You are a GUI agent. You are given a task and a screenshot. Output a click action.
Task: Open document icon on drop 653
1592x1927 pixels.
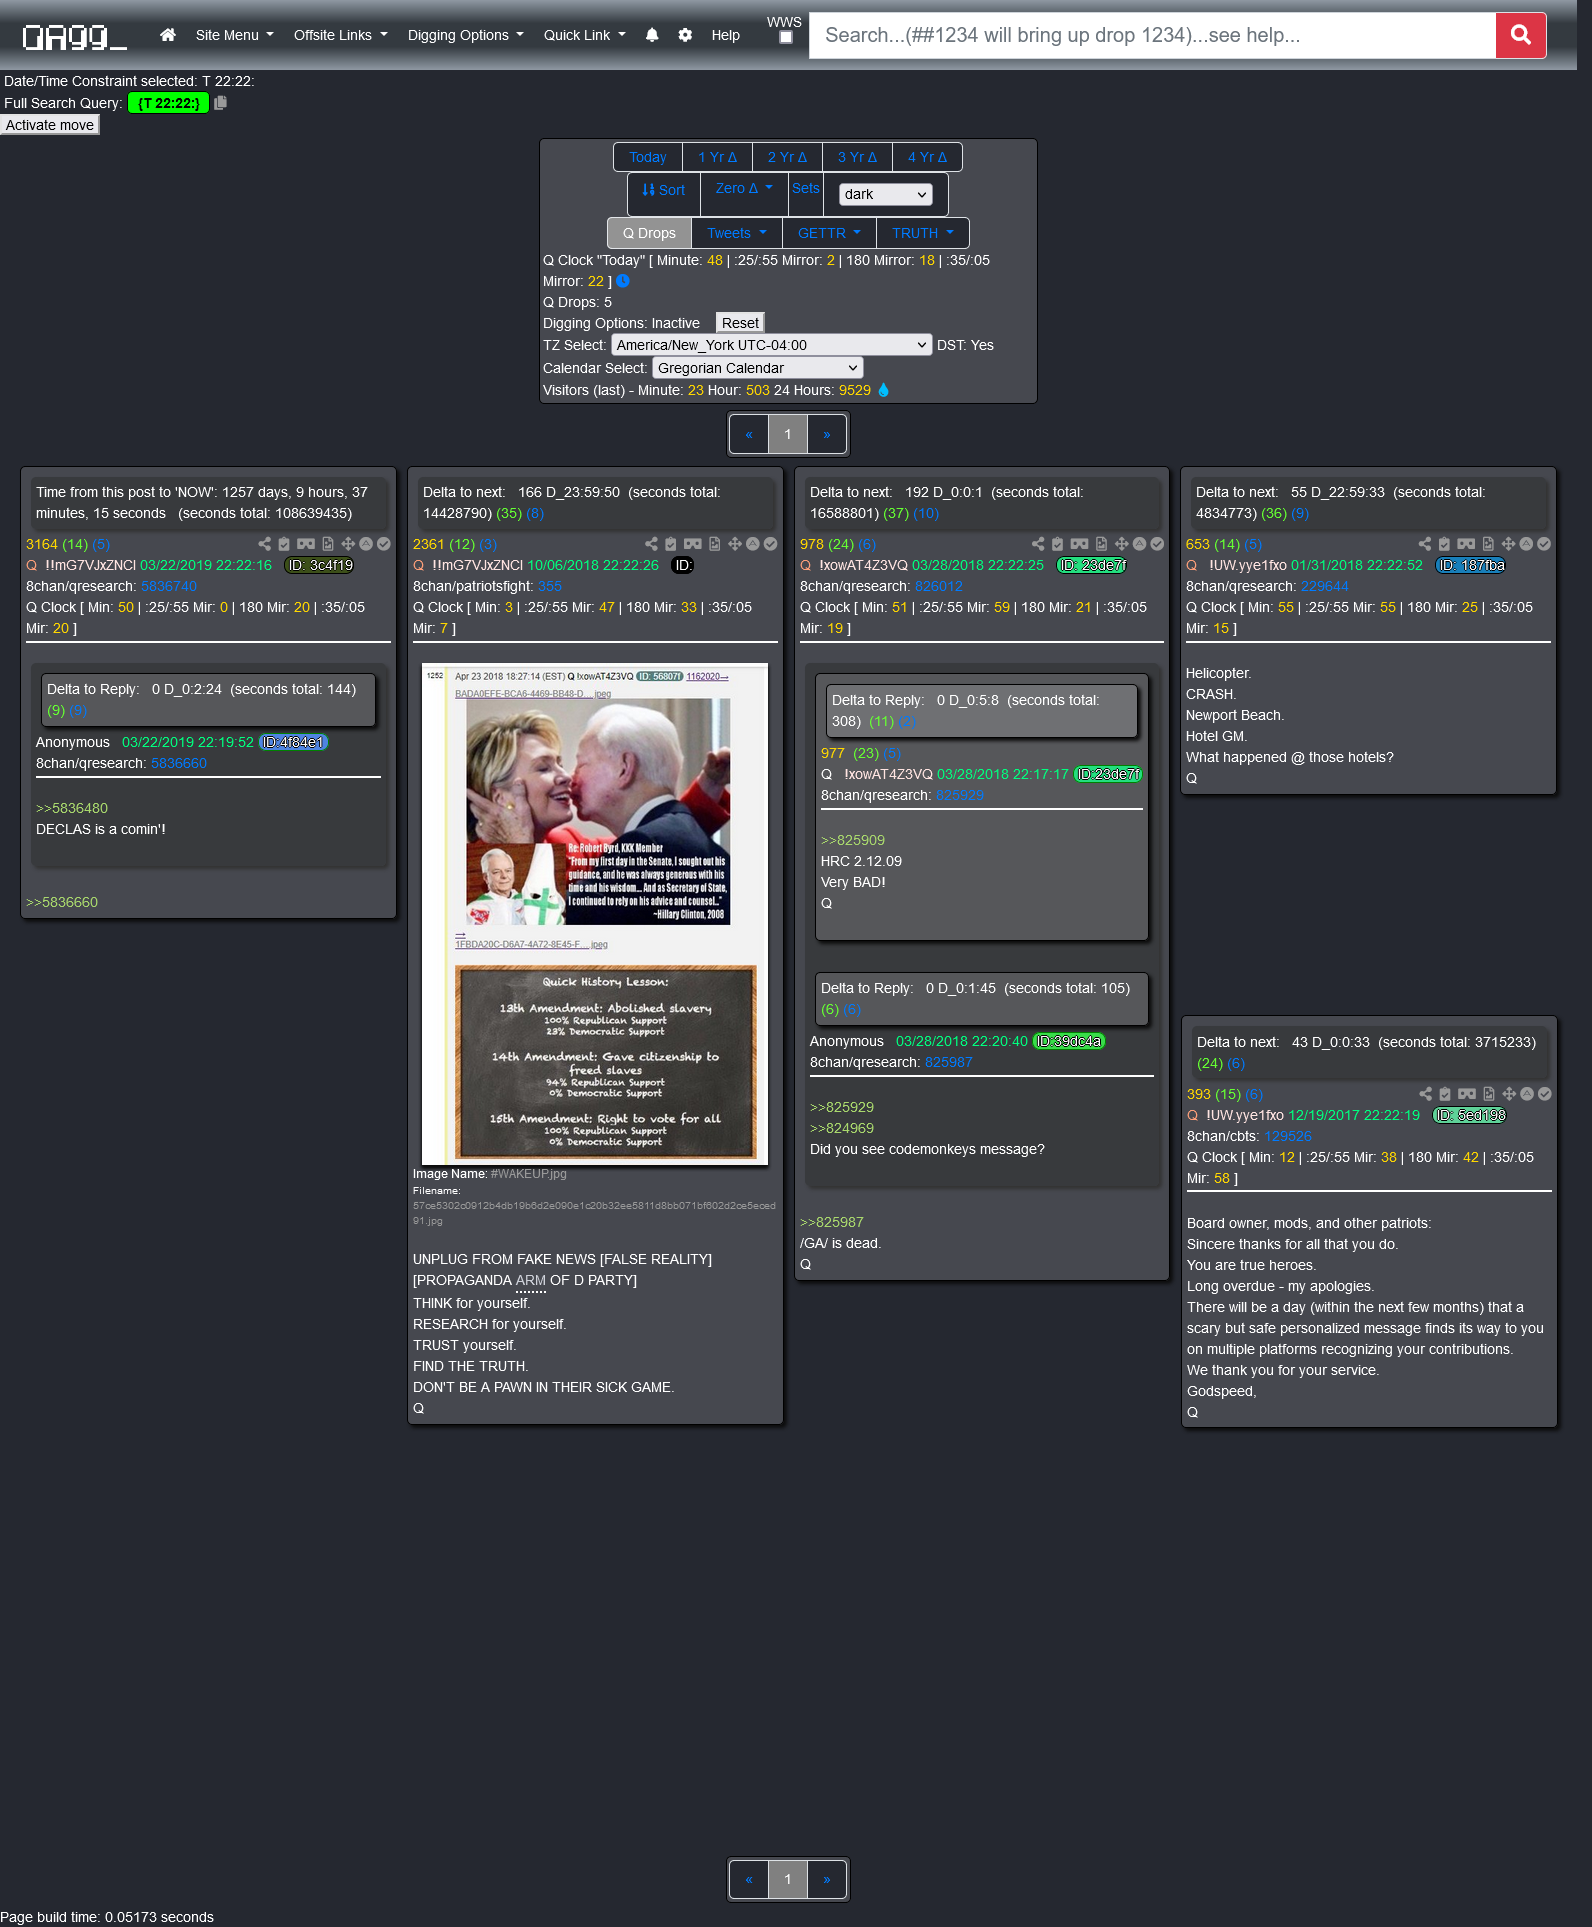1488,544
